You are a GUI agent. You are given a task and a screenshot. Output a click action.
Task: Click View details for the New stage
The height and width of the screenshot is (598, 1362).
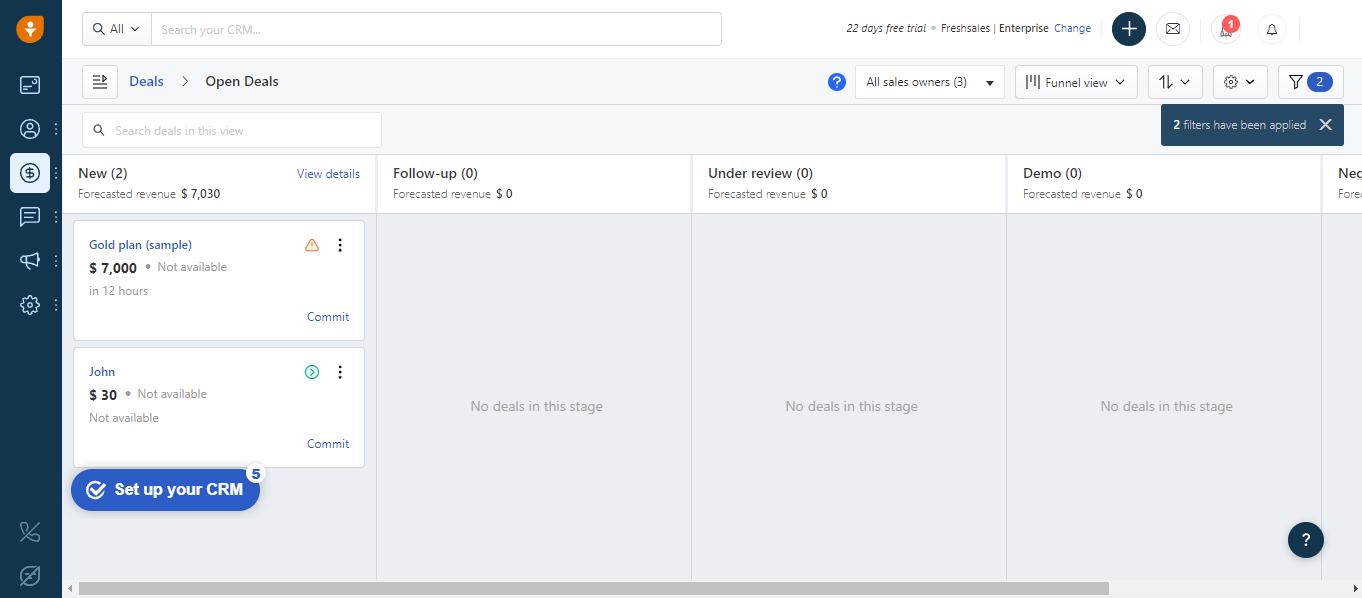[x=328, y=174]
